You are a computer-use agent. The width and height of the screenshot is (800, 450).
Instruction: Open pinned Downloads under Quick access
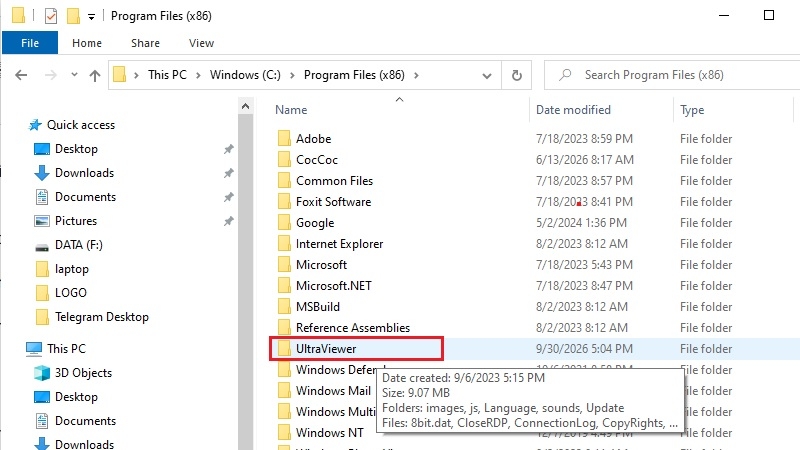tap(84, 173)
